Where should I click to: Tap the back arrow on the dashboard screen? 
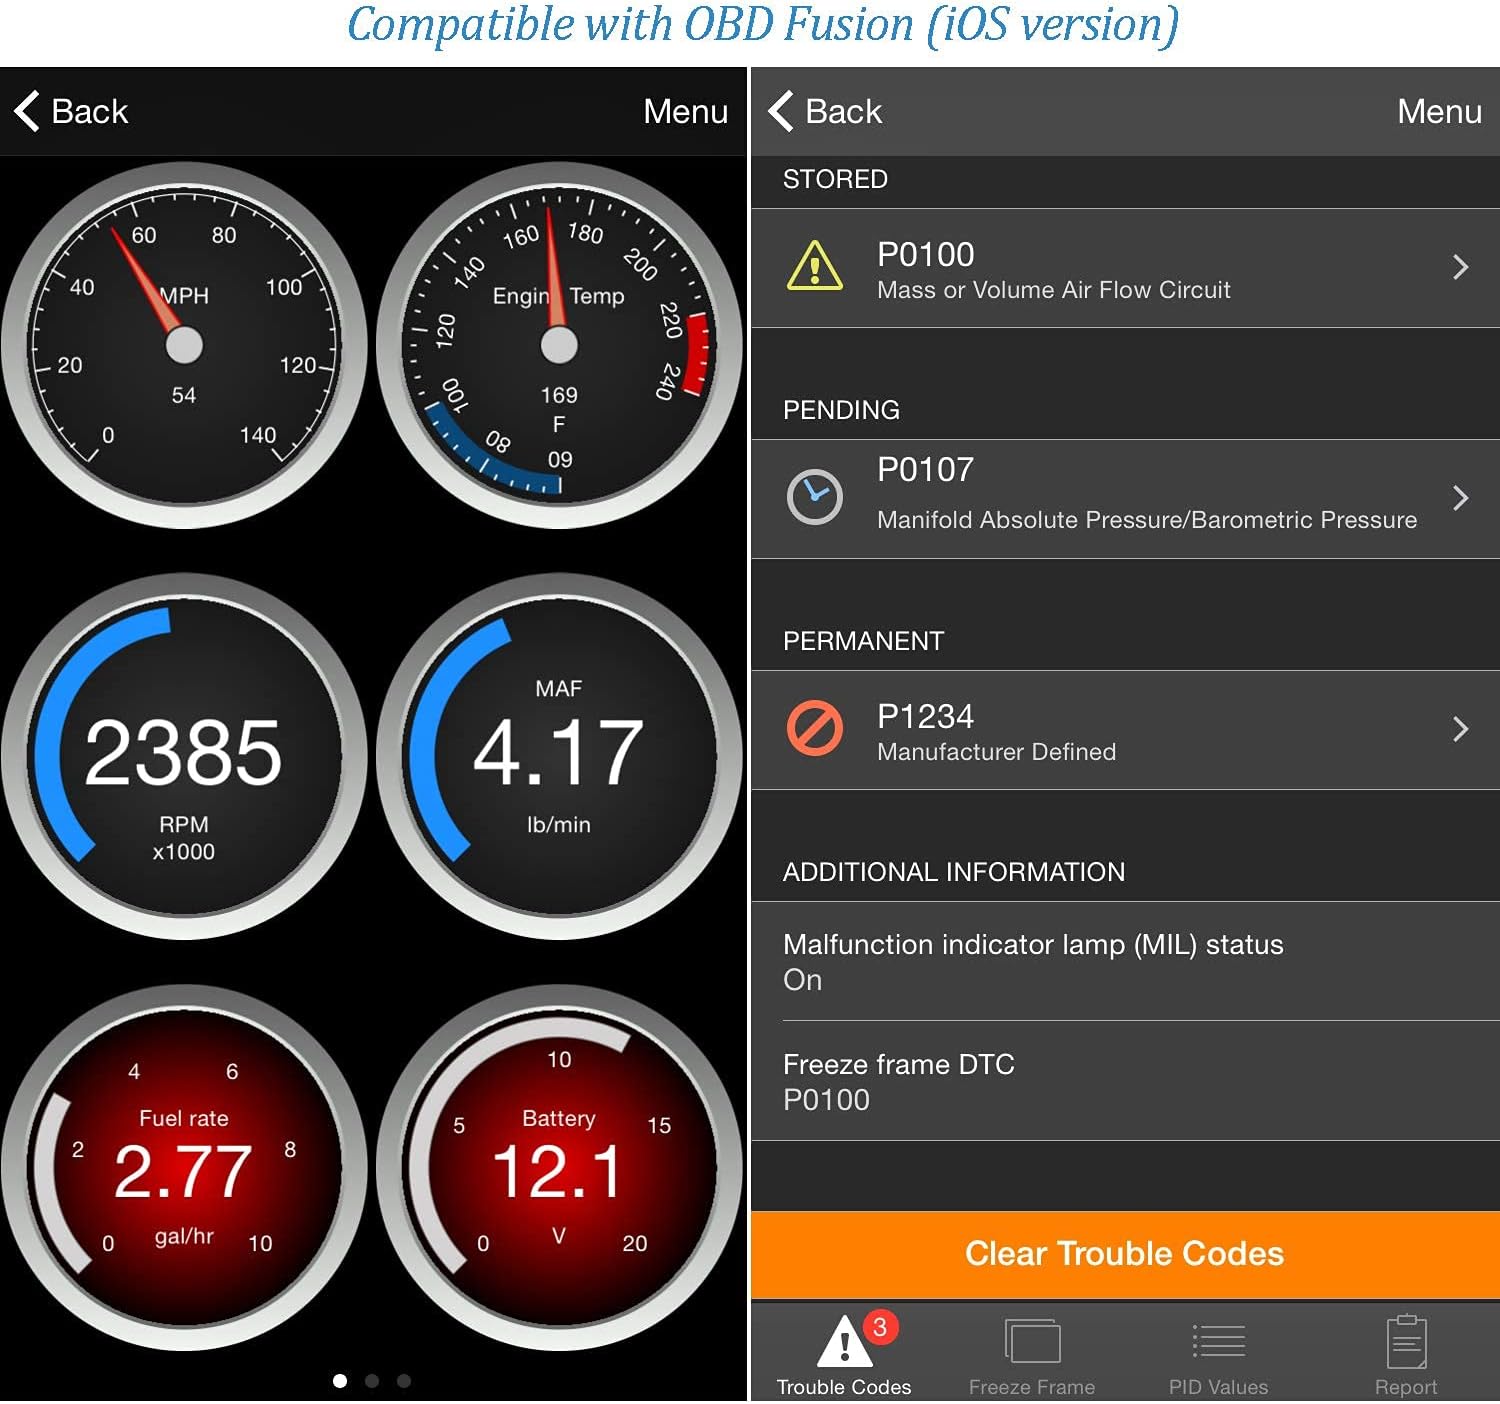point(28,111)
